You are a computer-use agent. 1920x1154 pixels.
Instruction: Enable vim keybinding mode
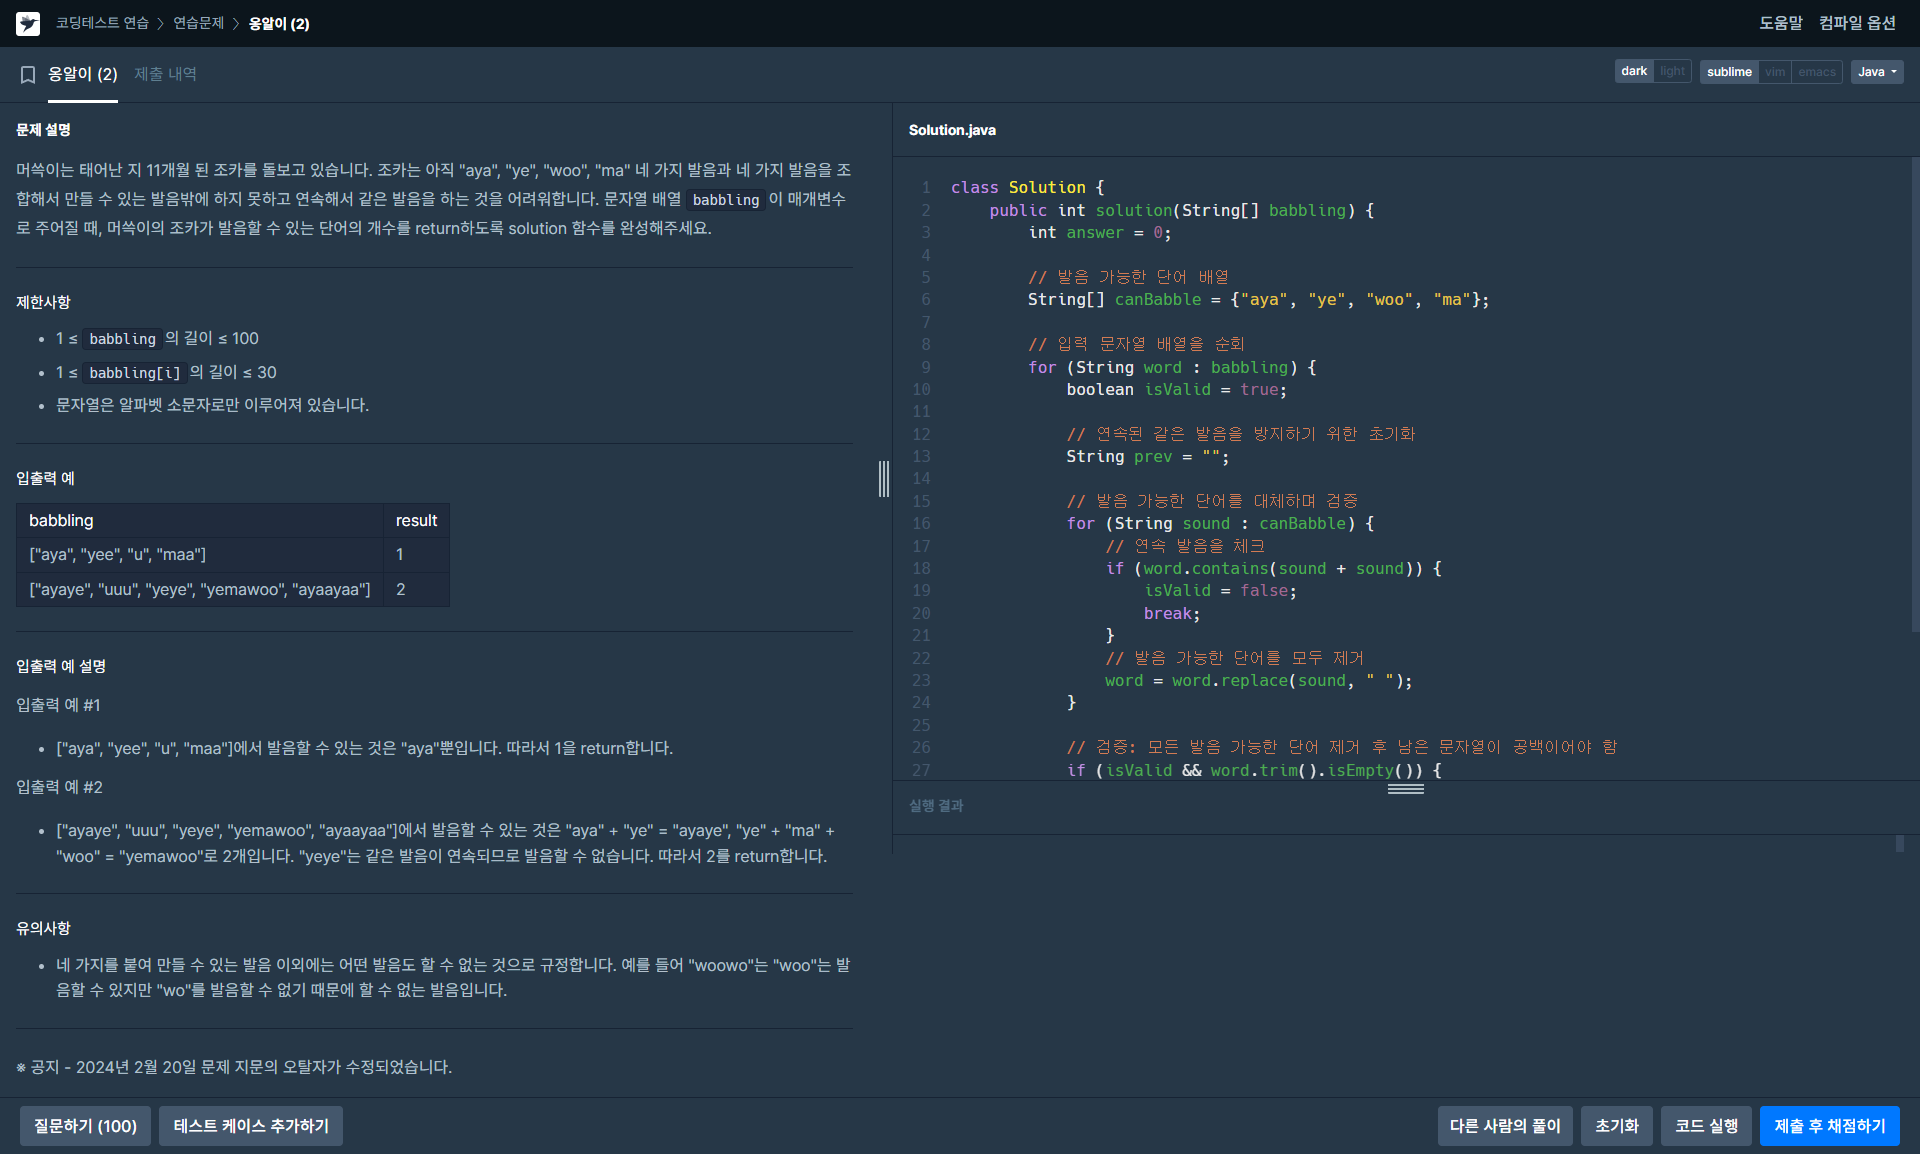click(x=1775, y=72)
